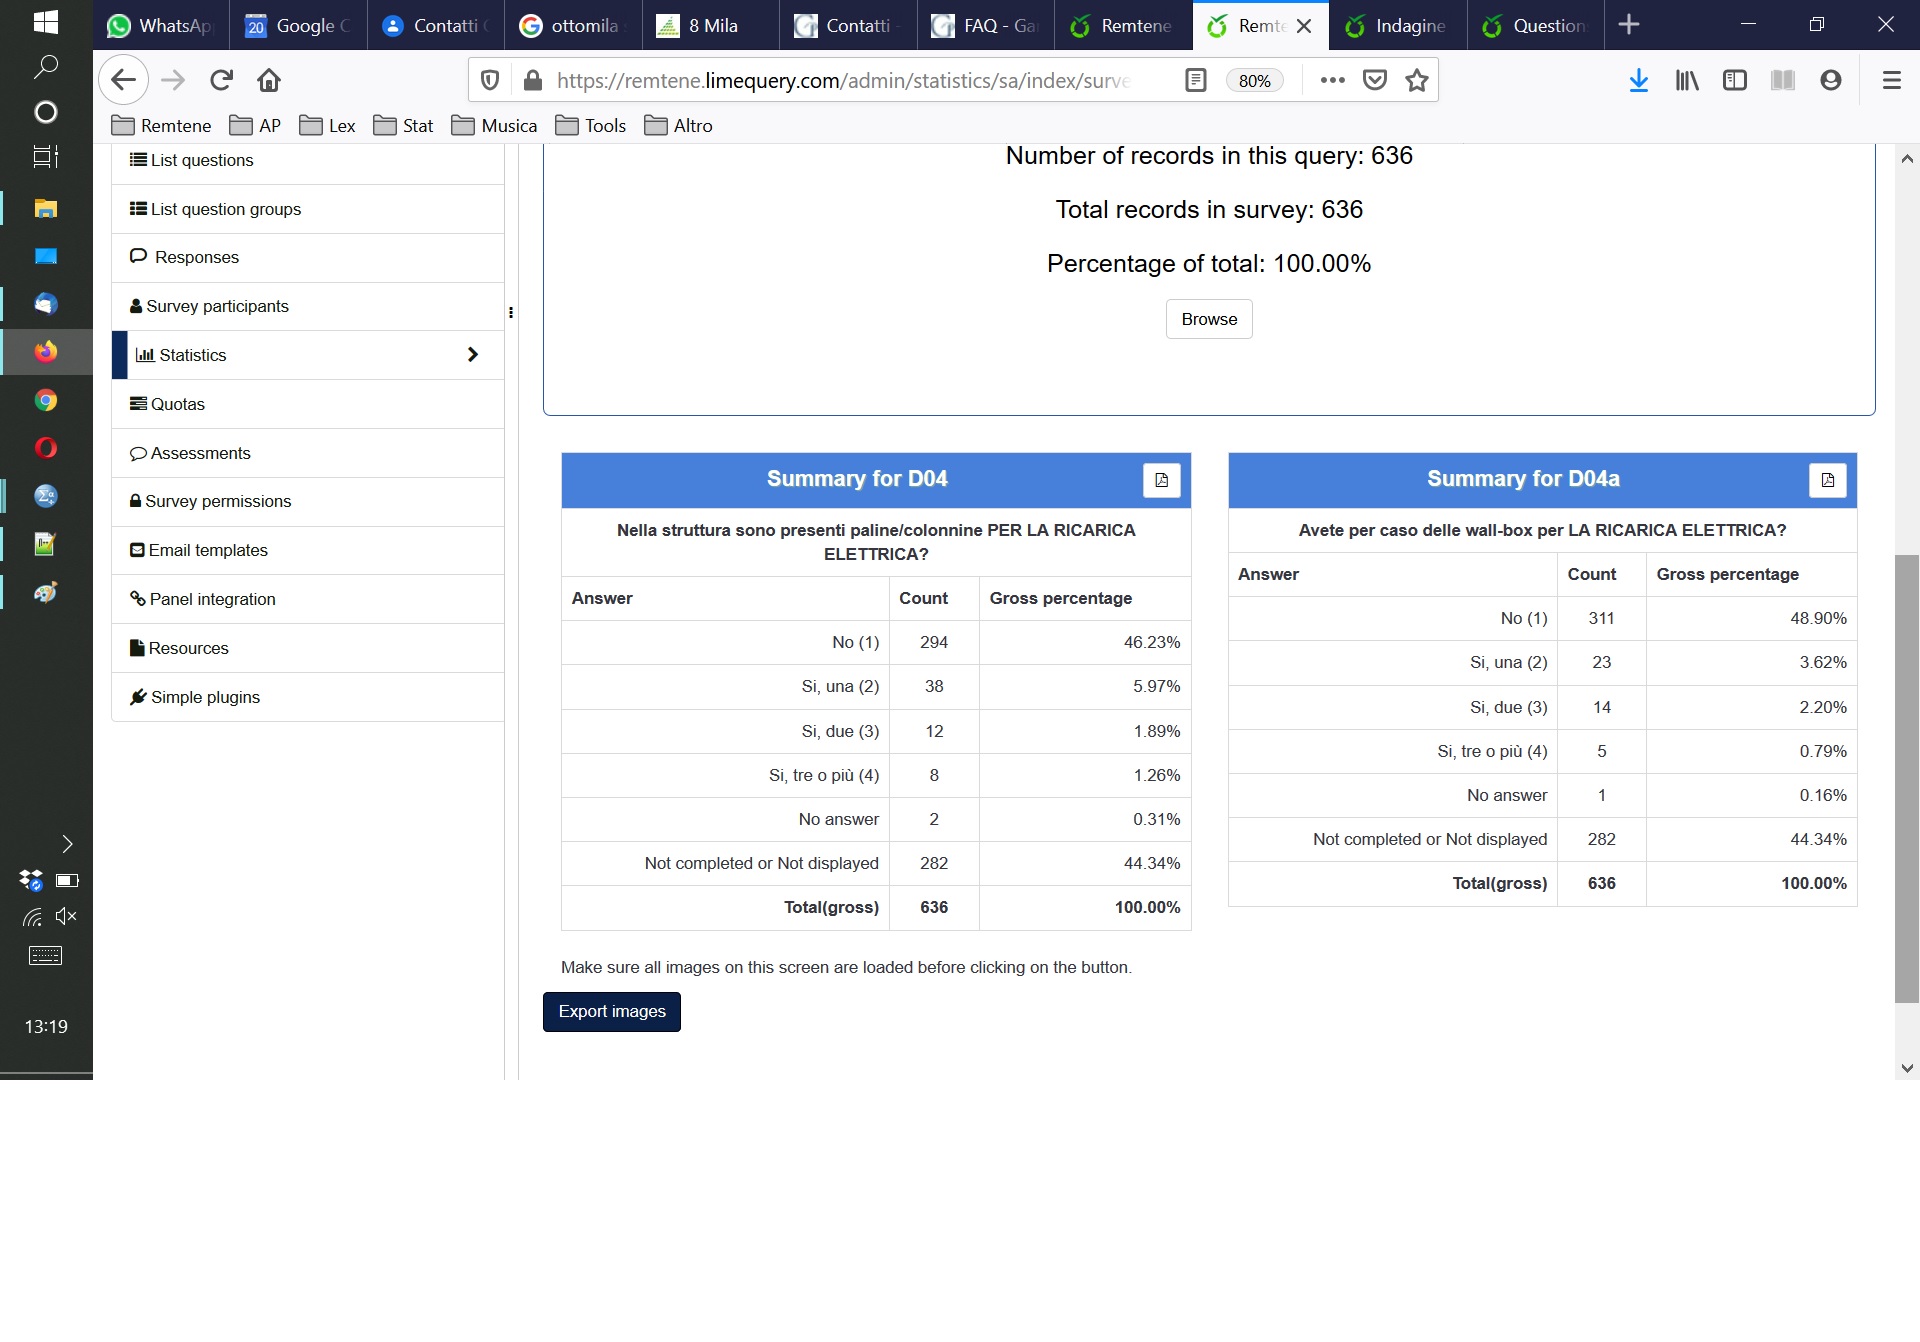Image resolution: width=1920 pixels, height=1342 pixels.
Task: Click the page vertical scrollbar thumb
Action: [x=1906, y=777]
